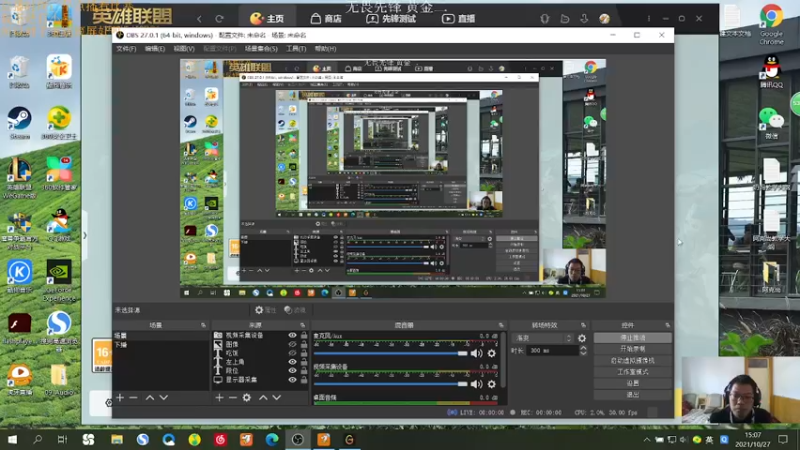Mute the microphone/Aux speaker icon
Viewport: 800px width, 450px height.
click(x=477, y=353)
